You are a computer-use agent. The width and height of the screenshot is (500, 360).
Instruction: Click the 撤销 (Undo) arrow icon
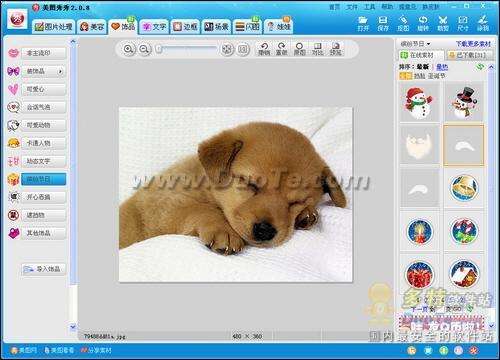pos(264,49)
